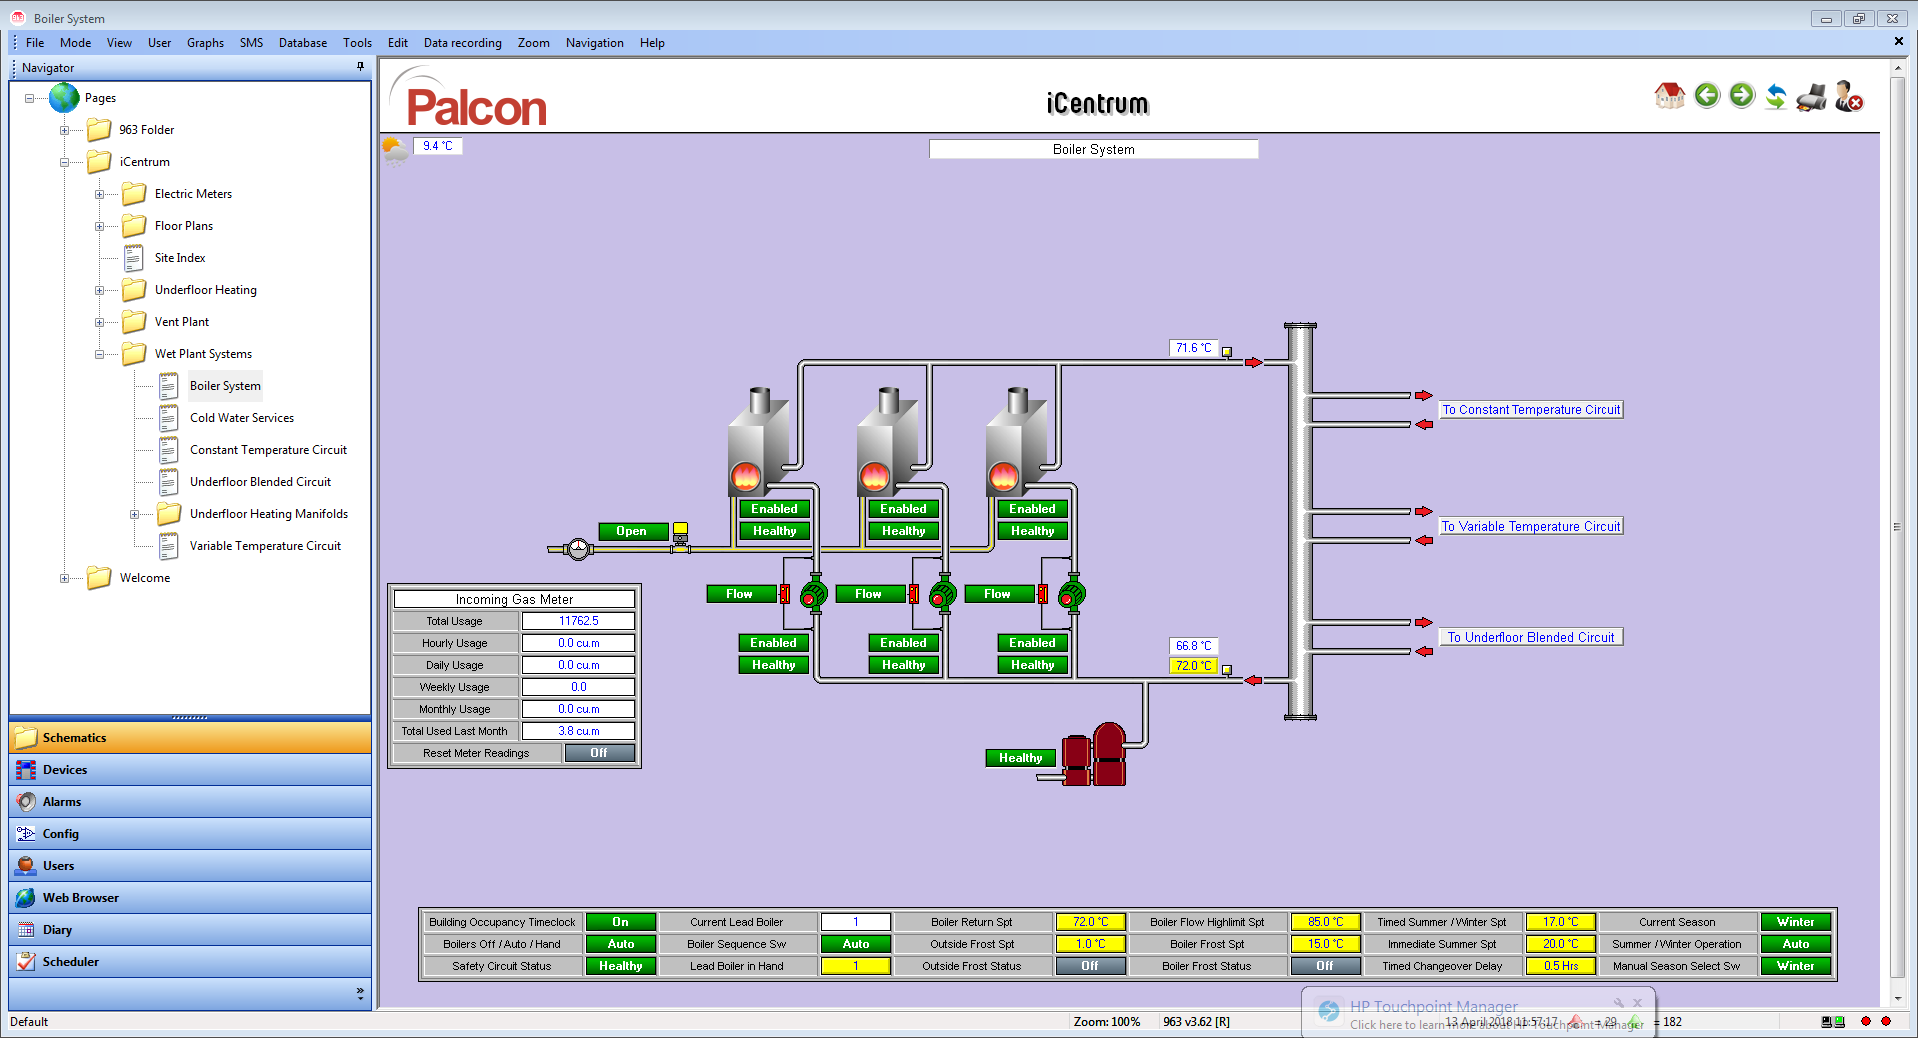Toggle Outside Frost Status Off indicator

point(1089,966)
